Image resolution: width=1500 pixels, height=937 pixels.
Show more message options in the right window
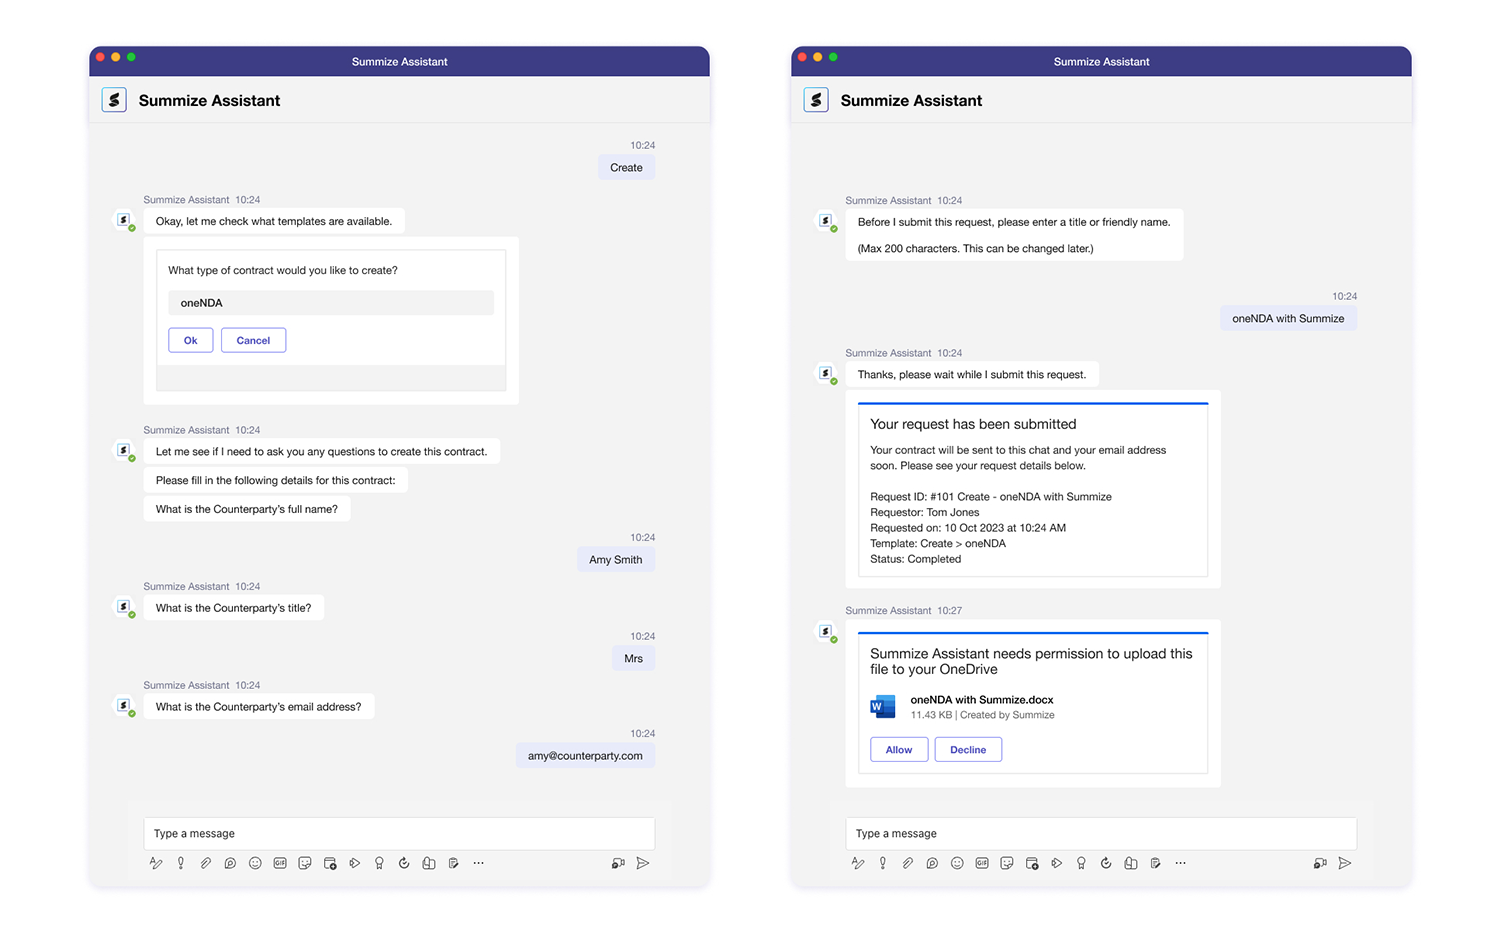[x=1181, y=863]
